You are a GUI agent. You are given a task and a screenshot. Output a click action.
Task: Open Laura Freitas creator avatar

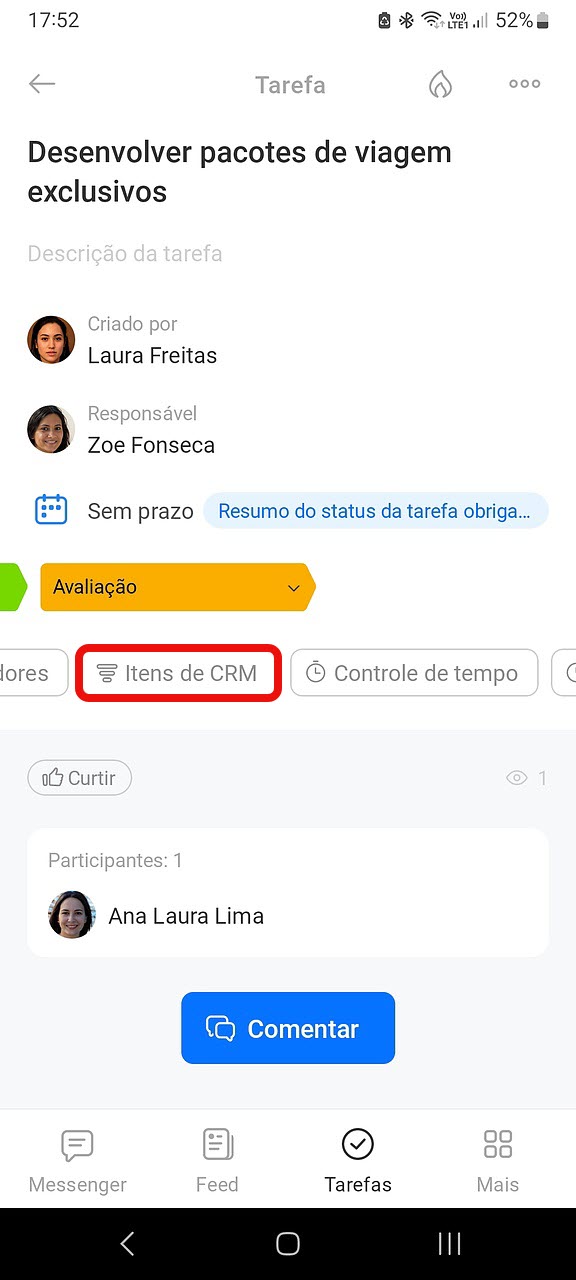click(51, 340)
